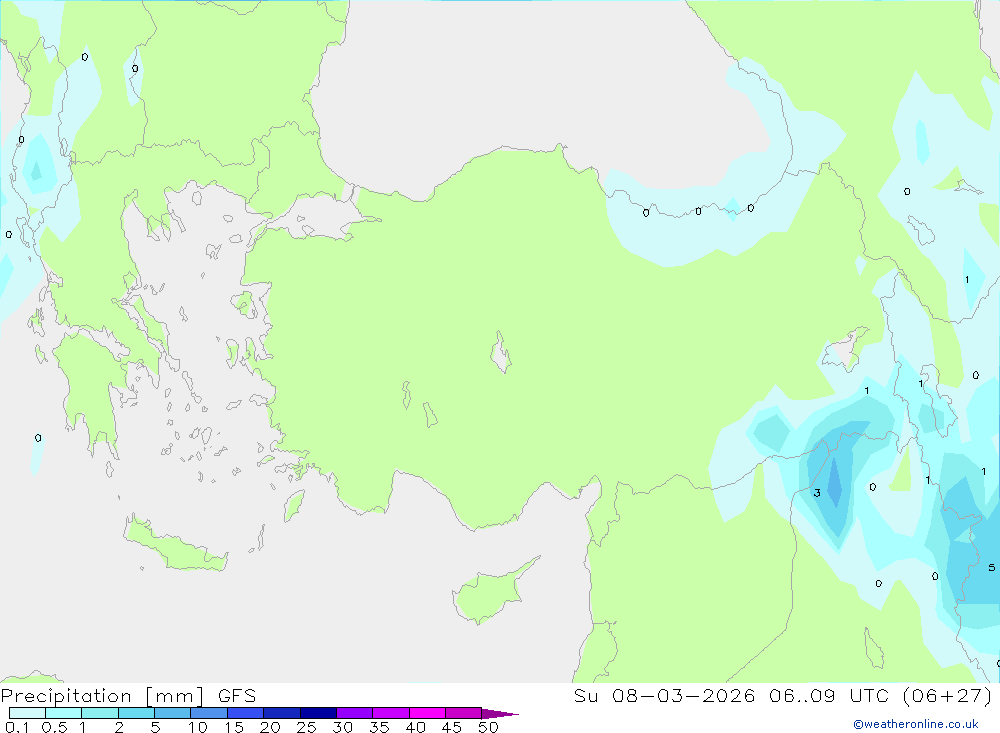
Task: Click the '50' legend value label
Action: point(489,727)
